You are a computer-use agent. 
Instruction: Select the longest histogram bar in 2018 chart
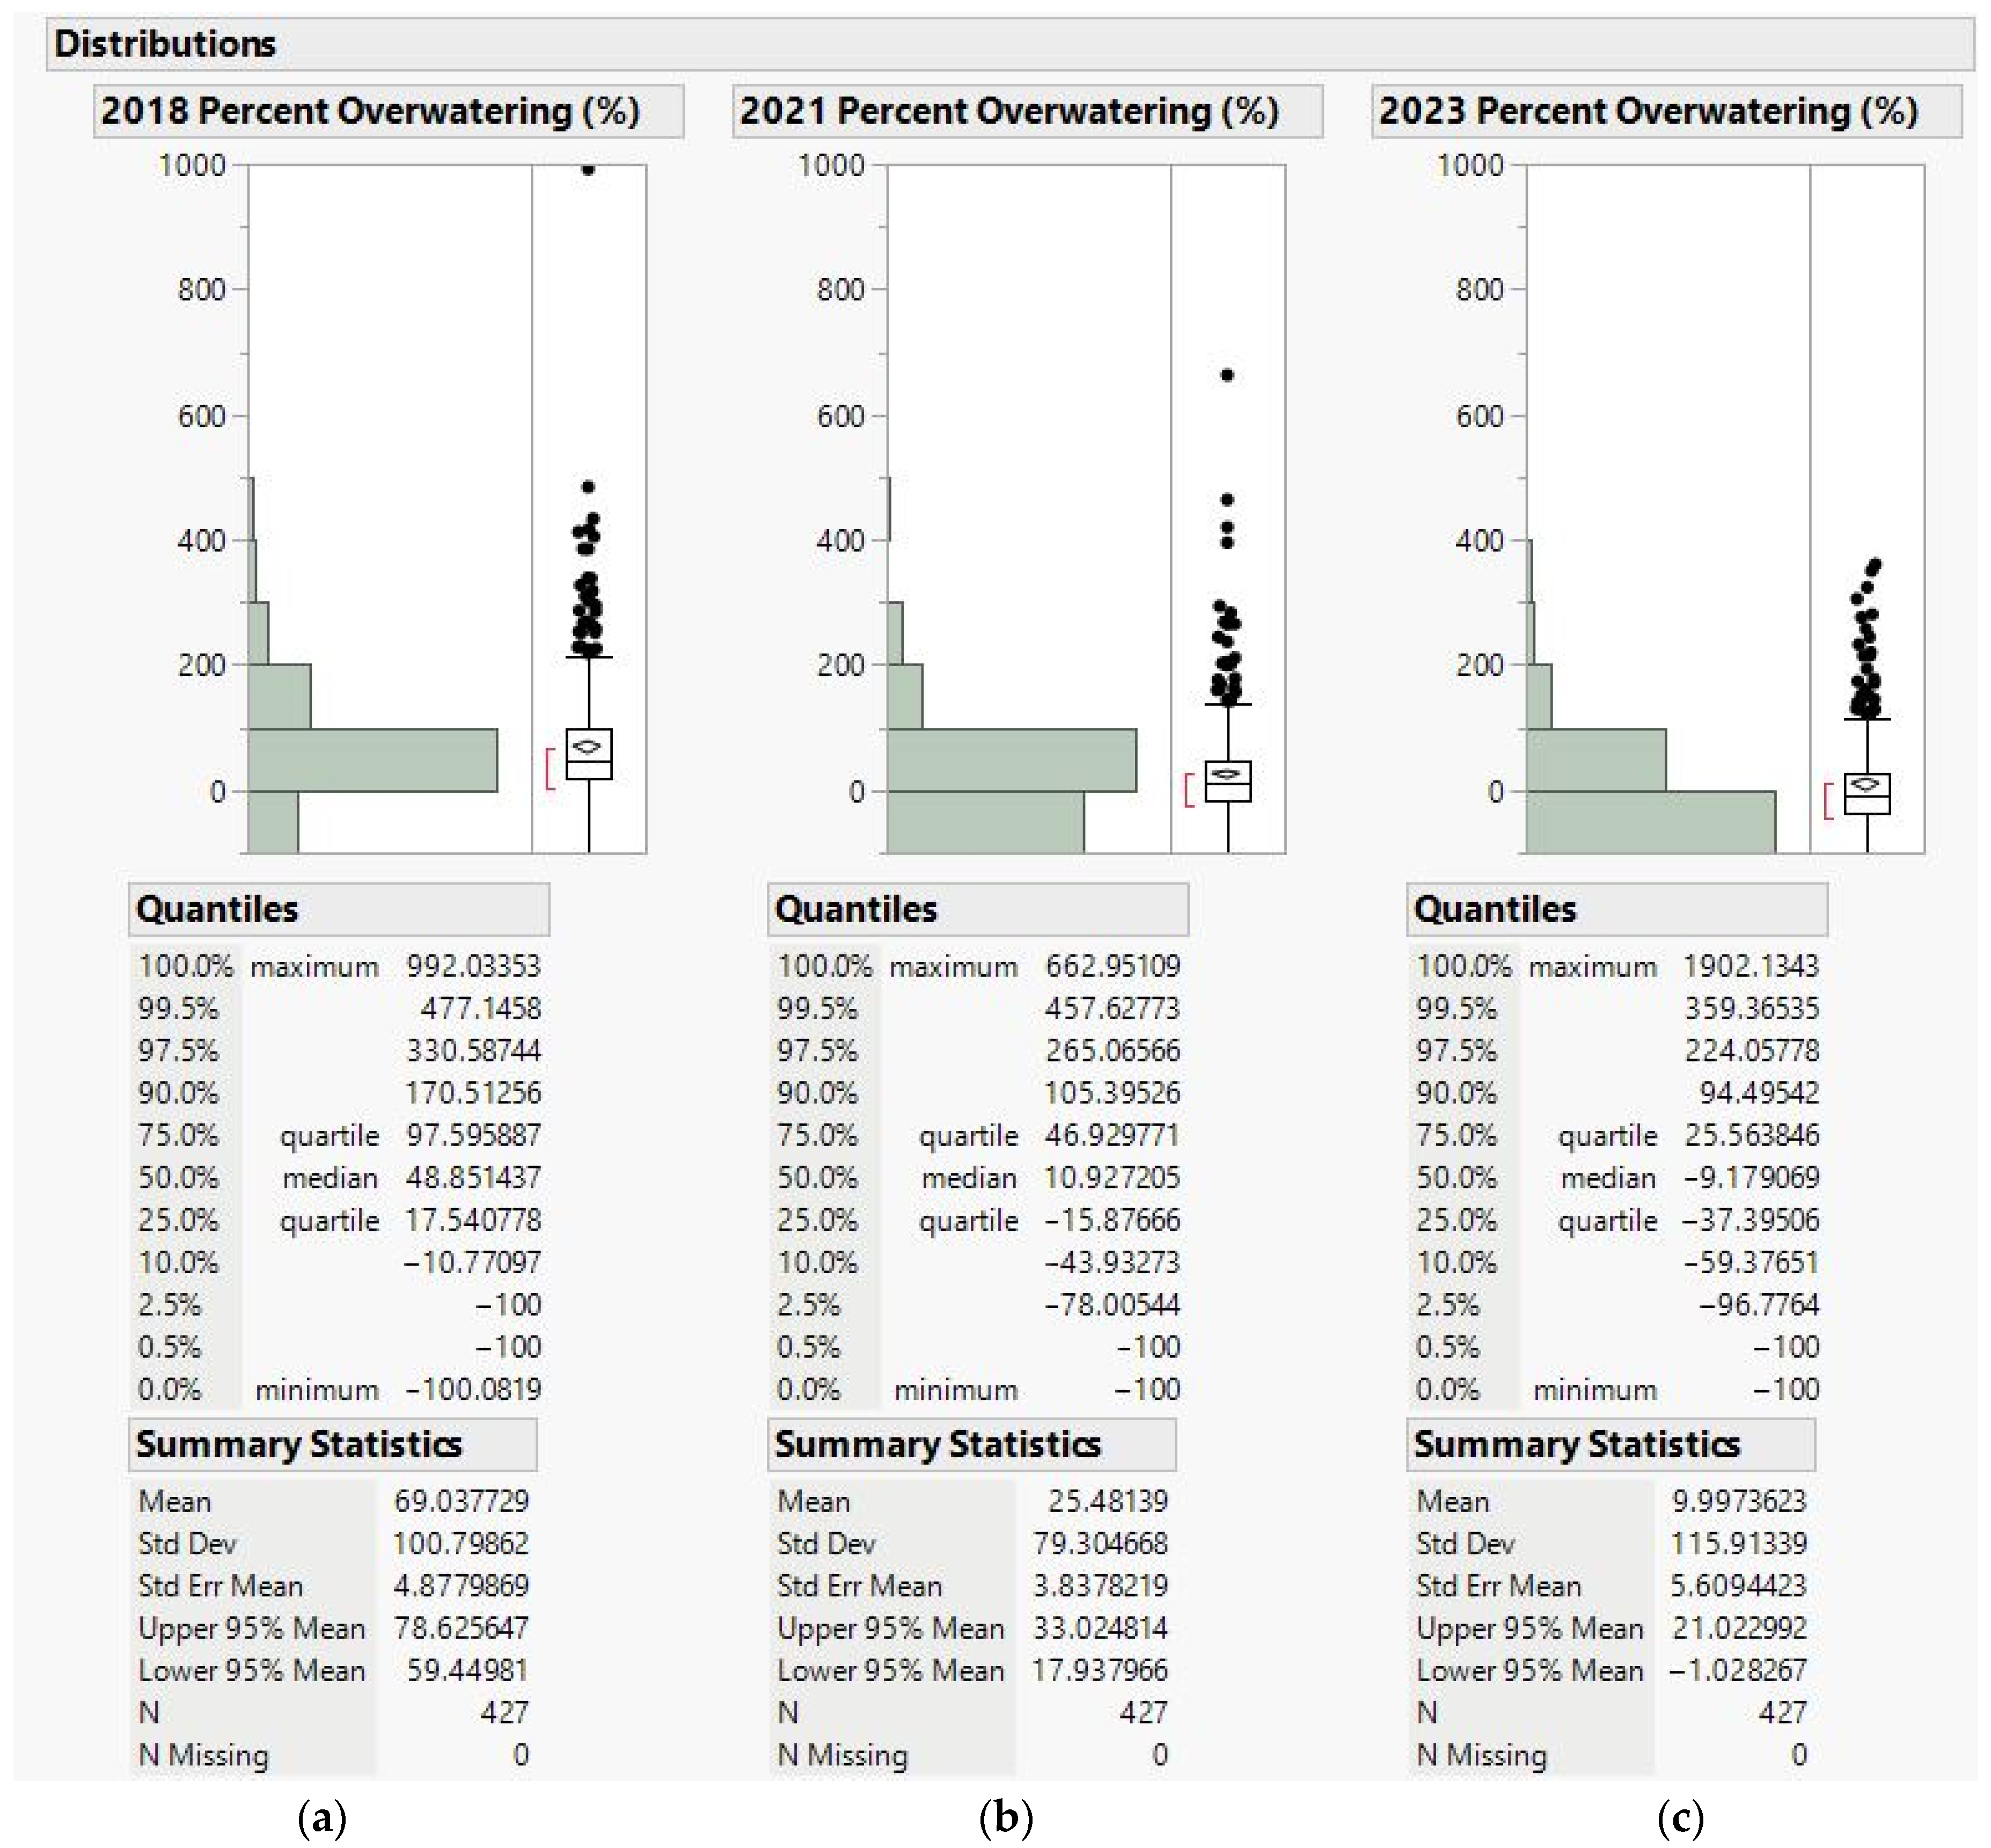(x=372, y=760)
